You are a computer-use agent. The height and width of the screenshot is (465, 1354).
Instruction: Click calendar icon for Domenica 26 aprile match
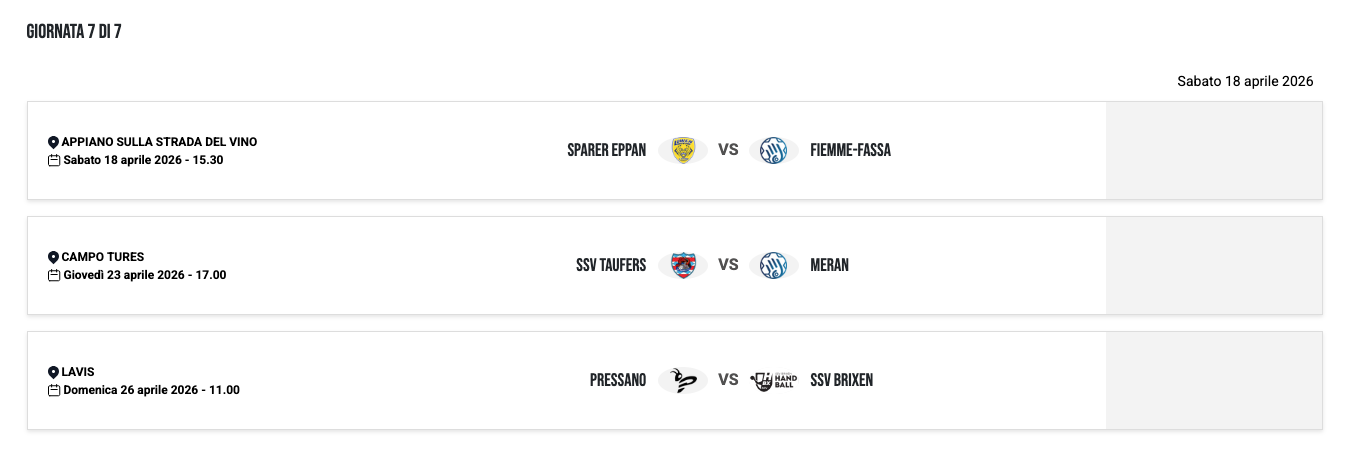point(54,390)
